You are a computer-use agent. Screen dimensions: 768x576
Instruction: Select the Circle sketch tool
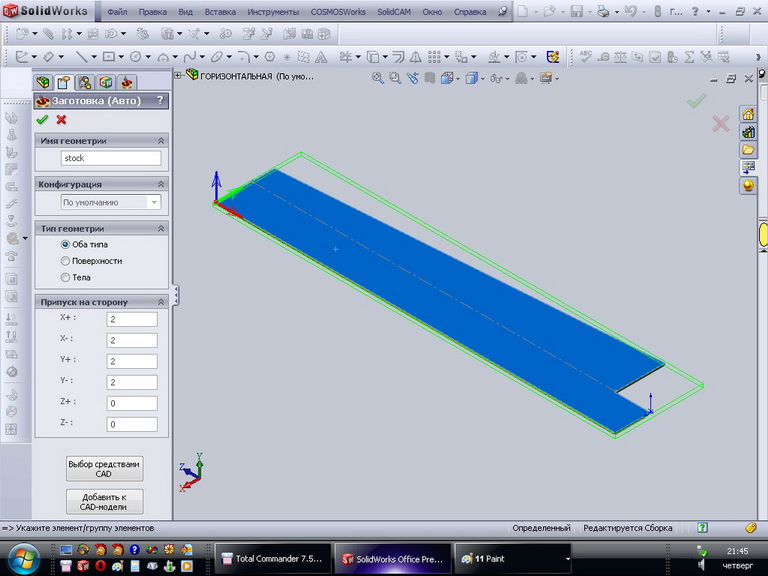click(x=136, y=57)
